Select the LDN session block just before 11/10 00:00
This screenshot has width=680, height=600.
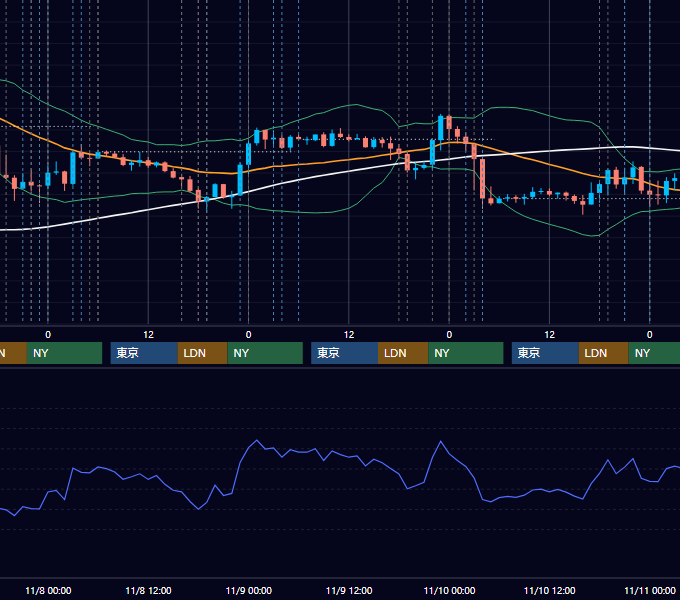click(403, 353)
